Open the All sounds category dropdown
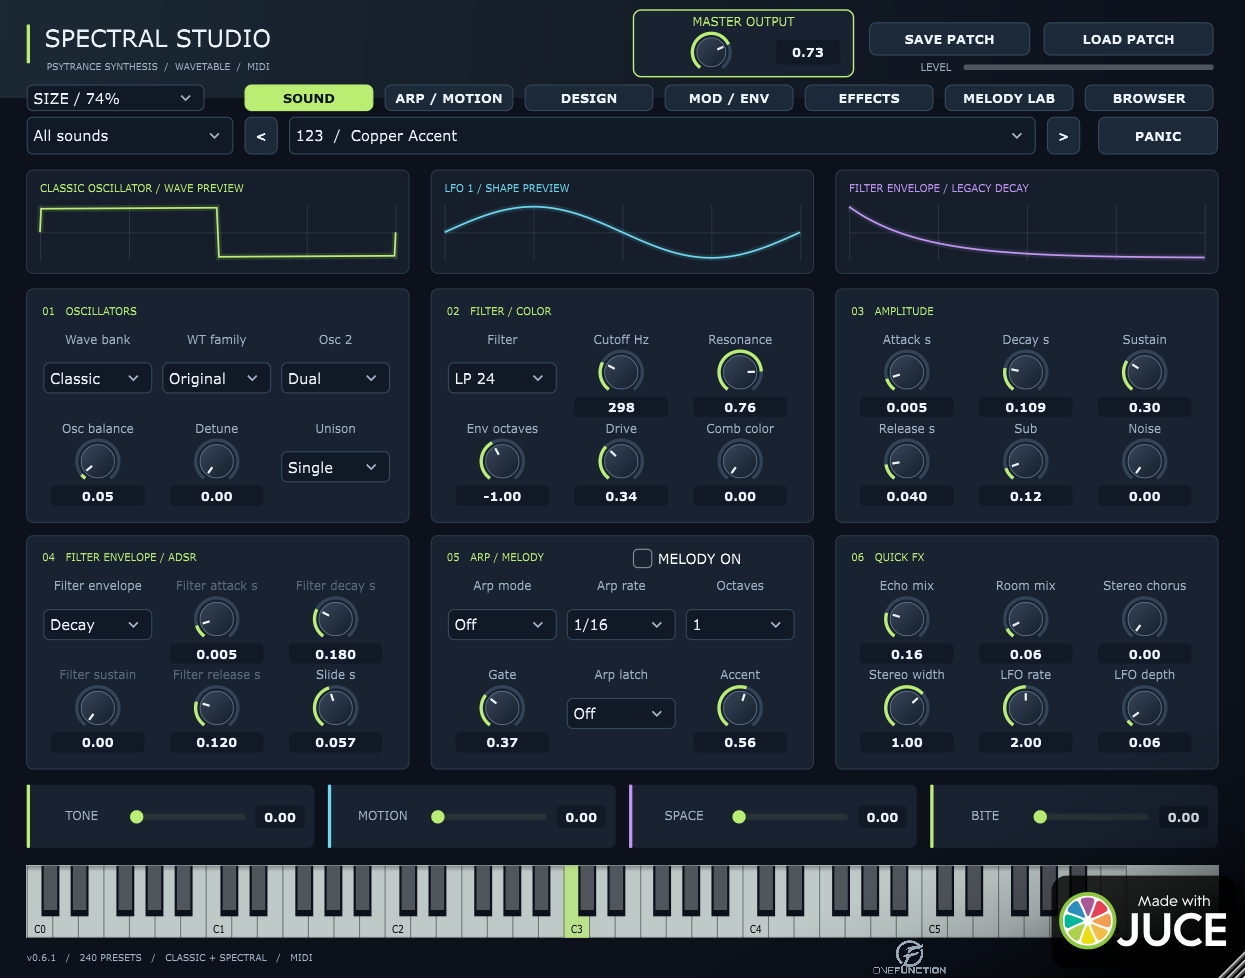This screenshot has width=1245, height=978. [x=129, y=136]
